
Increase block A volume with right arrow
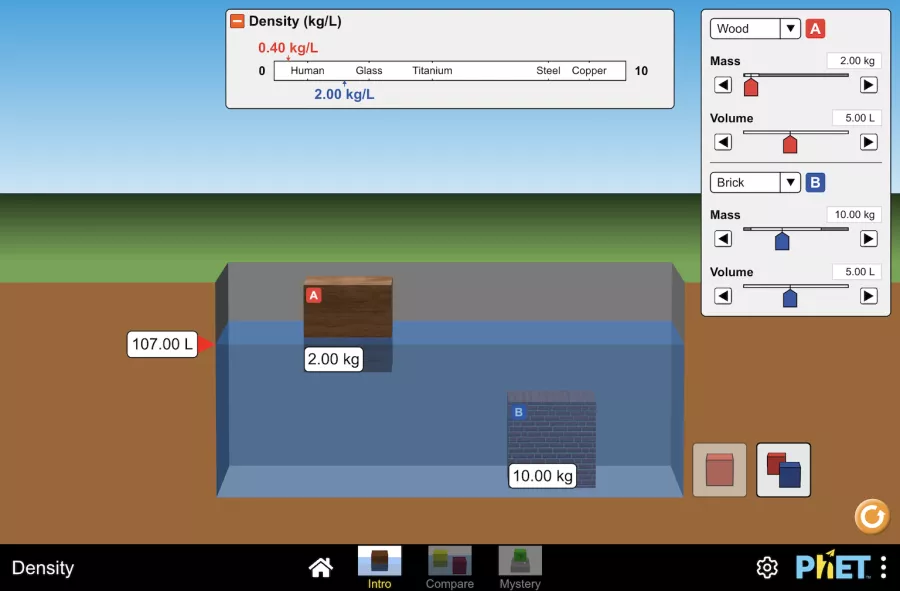click(868, 142)
